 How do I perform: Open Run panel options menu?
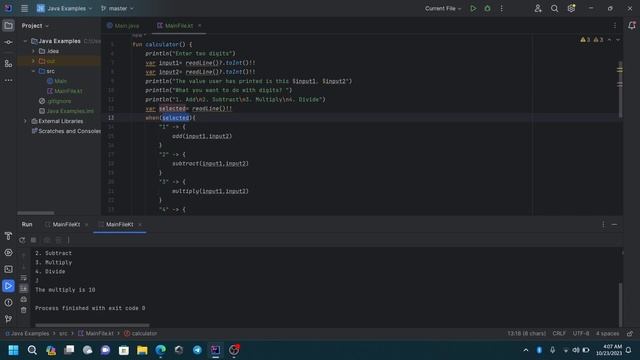tap(603, 224)
